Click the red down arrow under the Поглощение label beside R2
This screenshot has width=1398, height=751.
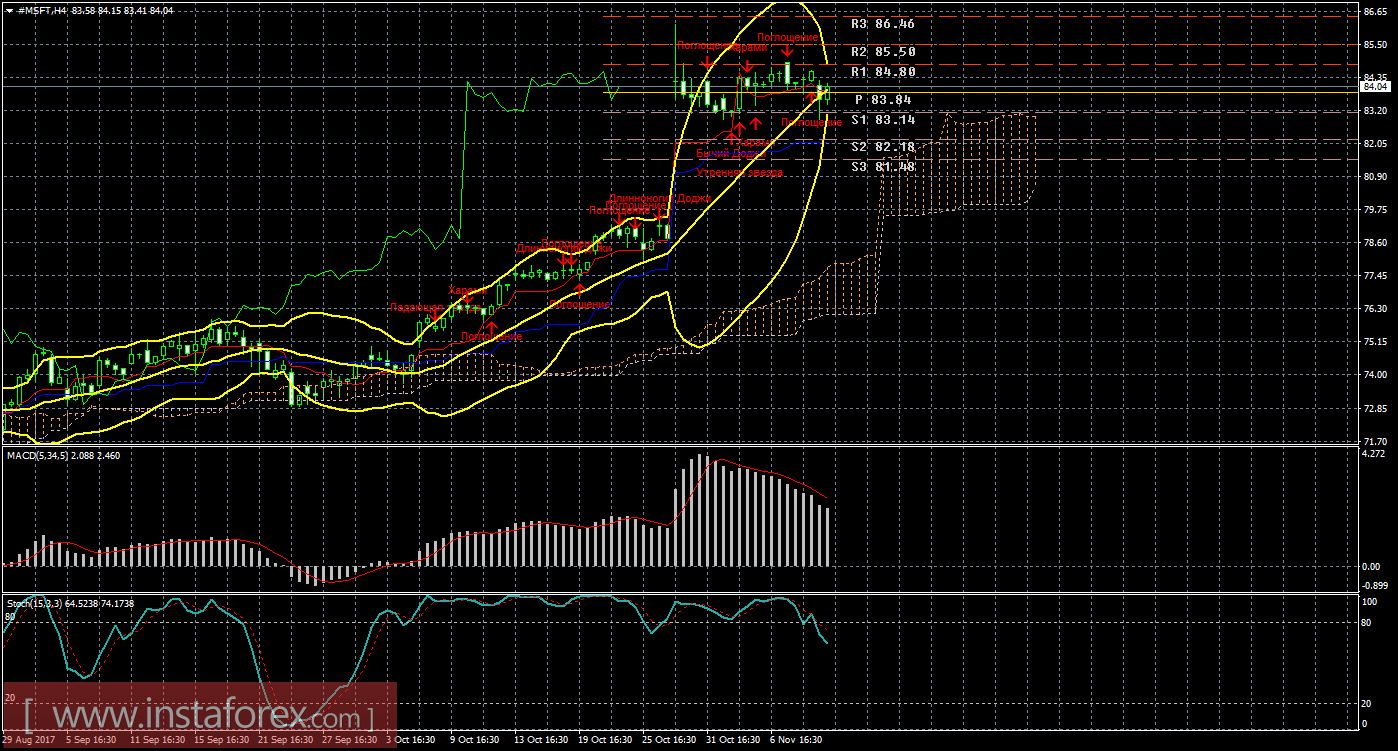[787, 50]
